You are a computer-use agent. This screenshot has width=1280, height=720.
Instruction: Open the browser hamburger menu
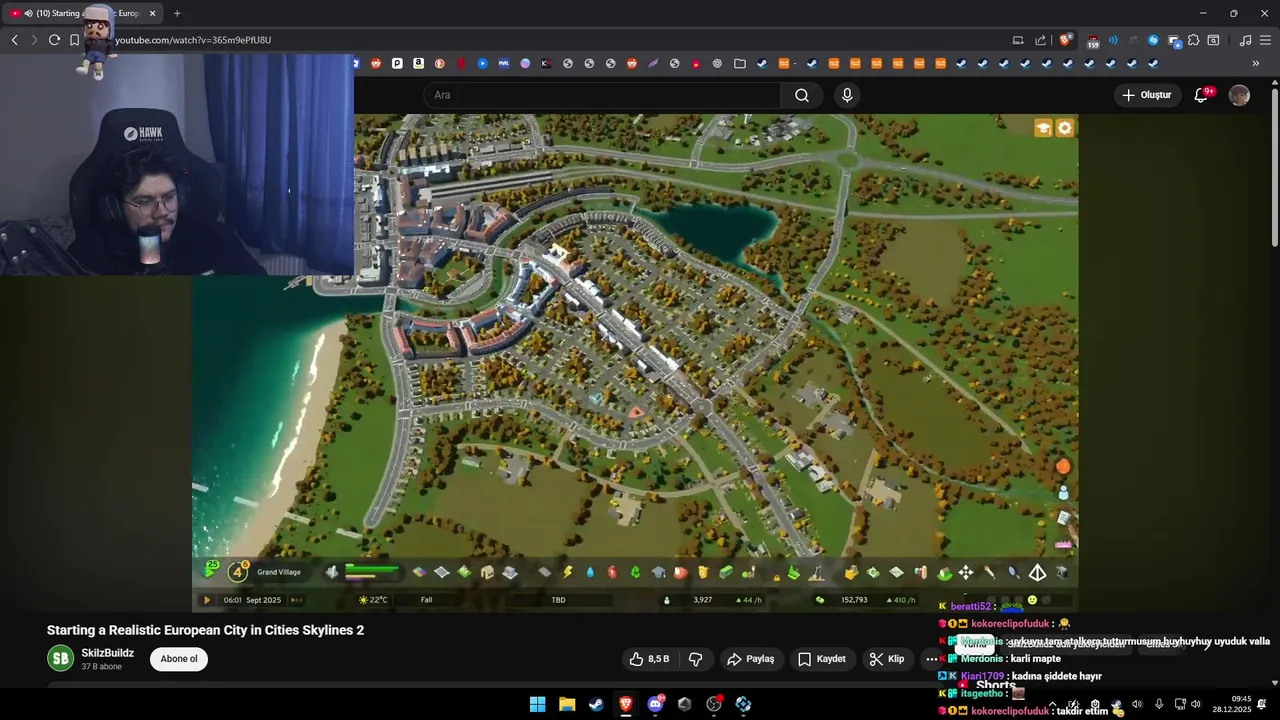[x=1267, y=40]
